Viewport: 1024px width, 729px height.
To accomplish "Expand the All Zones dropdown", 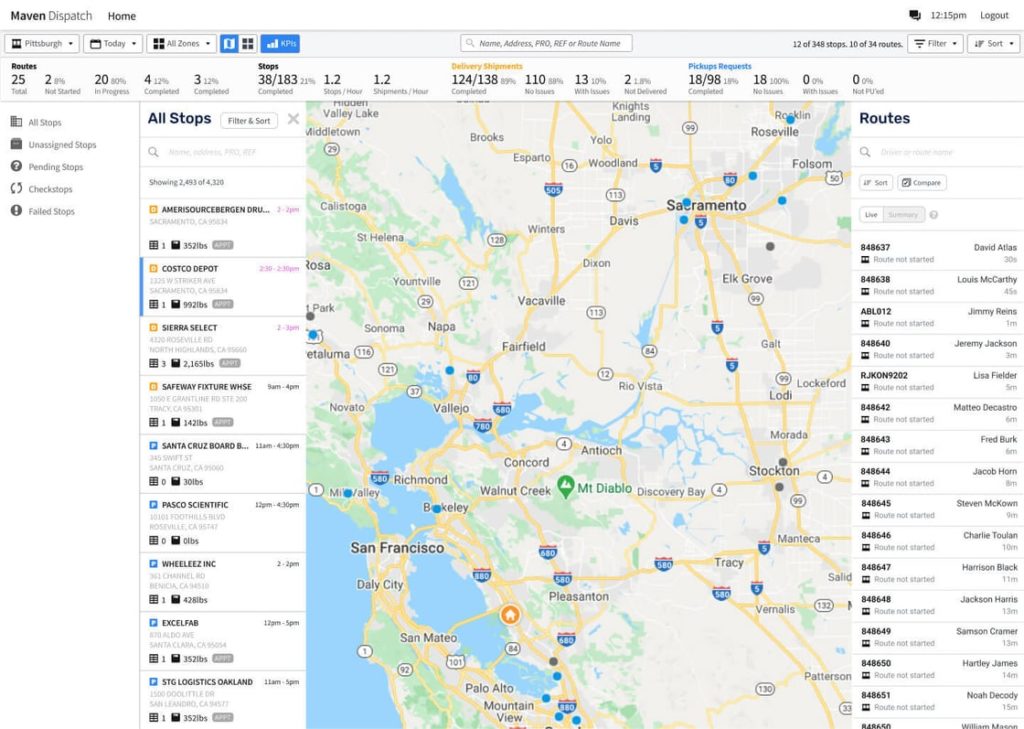I will (x=182, y=44).
